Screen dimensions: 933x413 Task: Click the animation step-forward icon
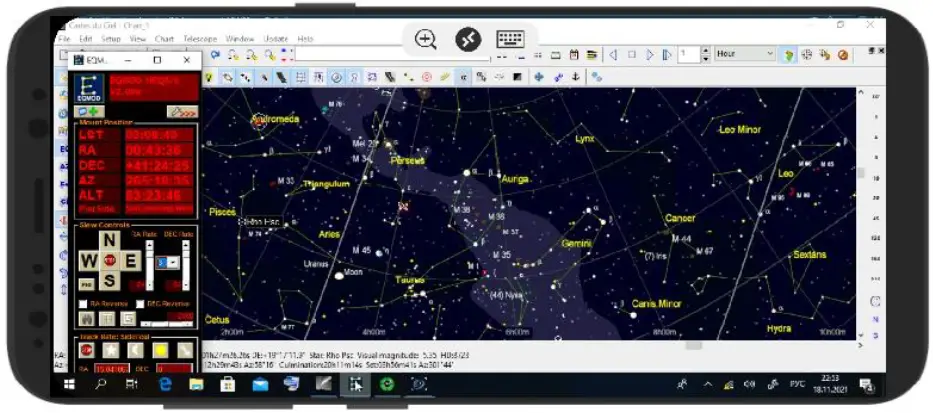click(x=667, y=55)
